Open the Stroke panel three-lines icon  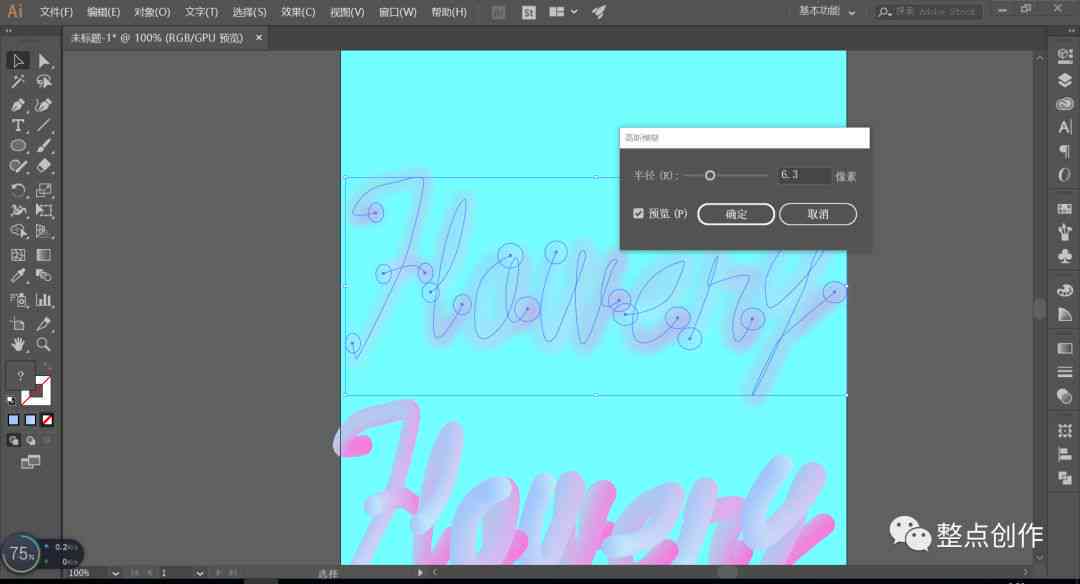(1065, 372)
